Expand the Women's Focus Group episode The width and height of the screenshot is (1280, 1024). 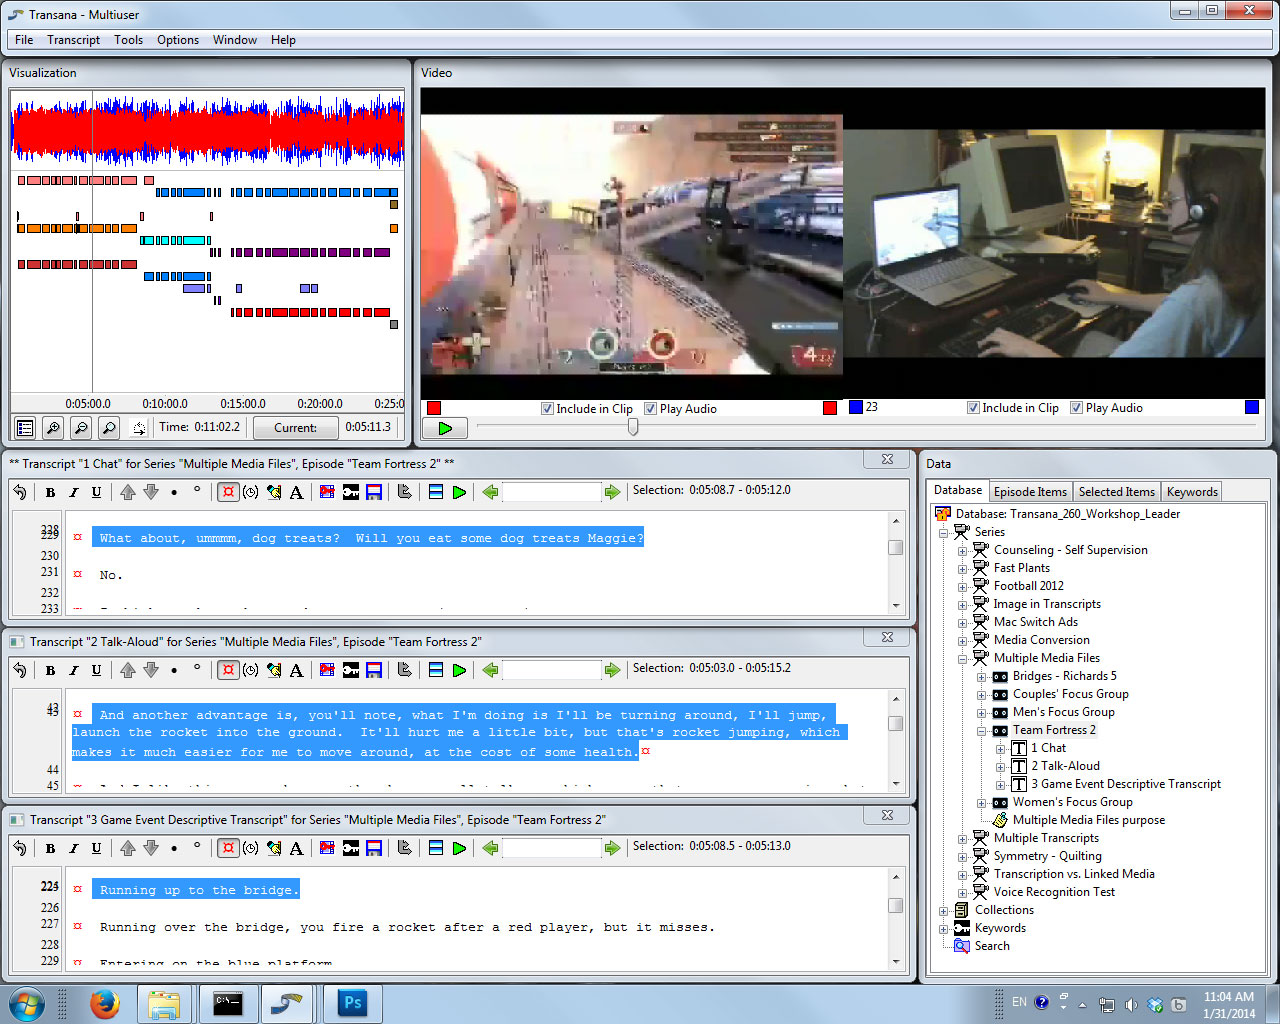pyautogui.click(x=981, y=802)
